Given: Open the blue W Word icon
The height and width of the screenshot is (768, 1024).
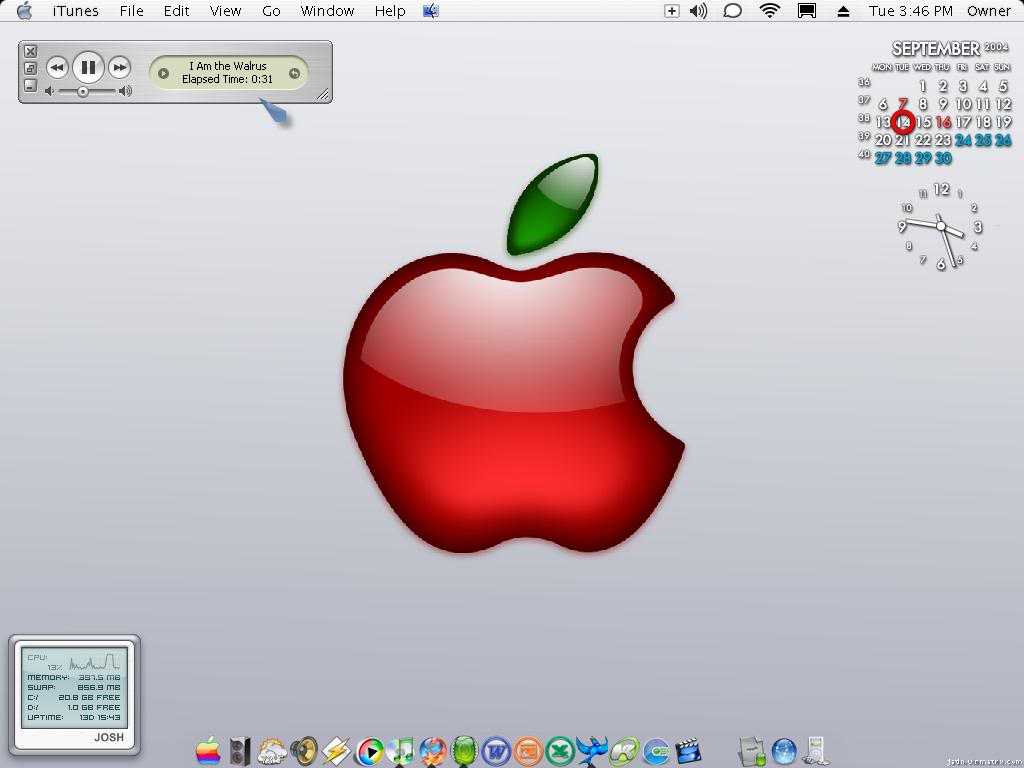Looking at the screenshot, I should pos(496,750).
